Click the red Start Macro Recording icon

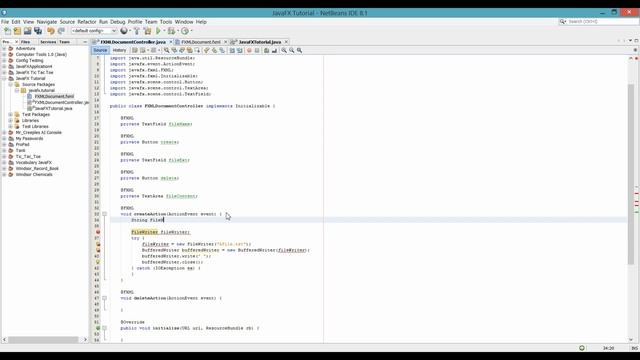click(249, 50)
